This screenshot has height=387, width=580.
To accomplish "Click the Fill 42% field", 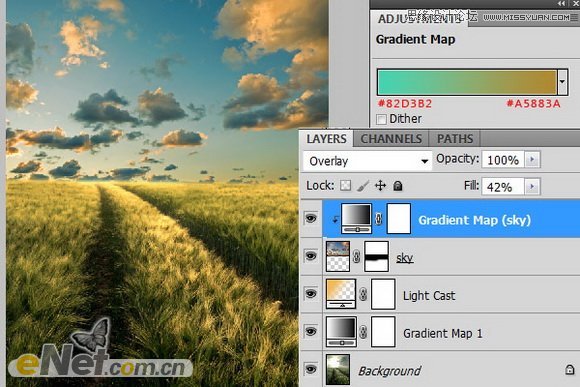I will pyautogui.click(x=503, y=187).
